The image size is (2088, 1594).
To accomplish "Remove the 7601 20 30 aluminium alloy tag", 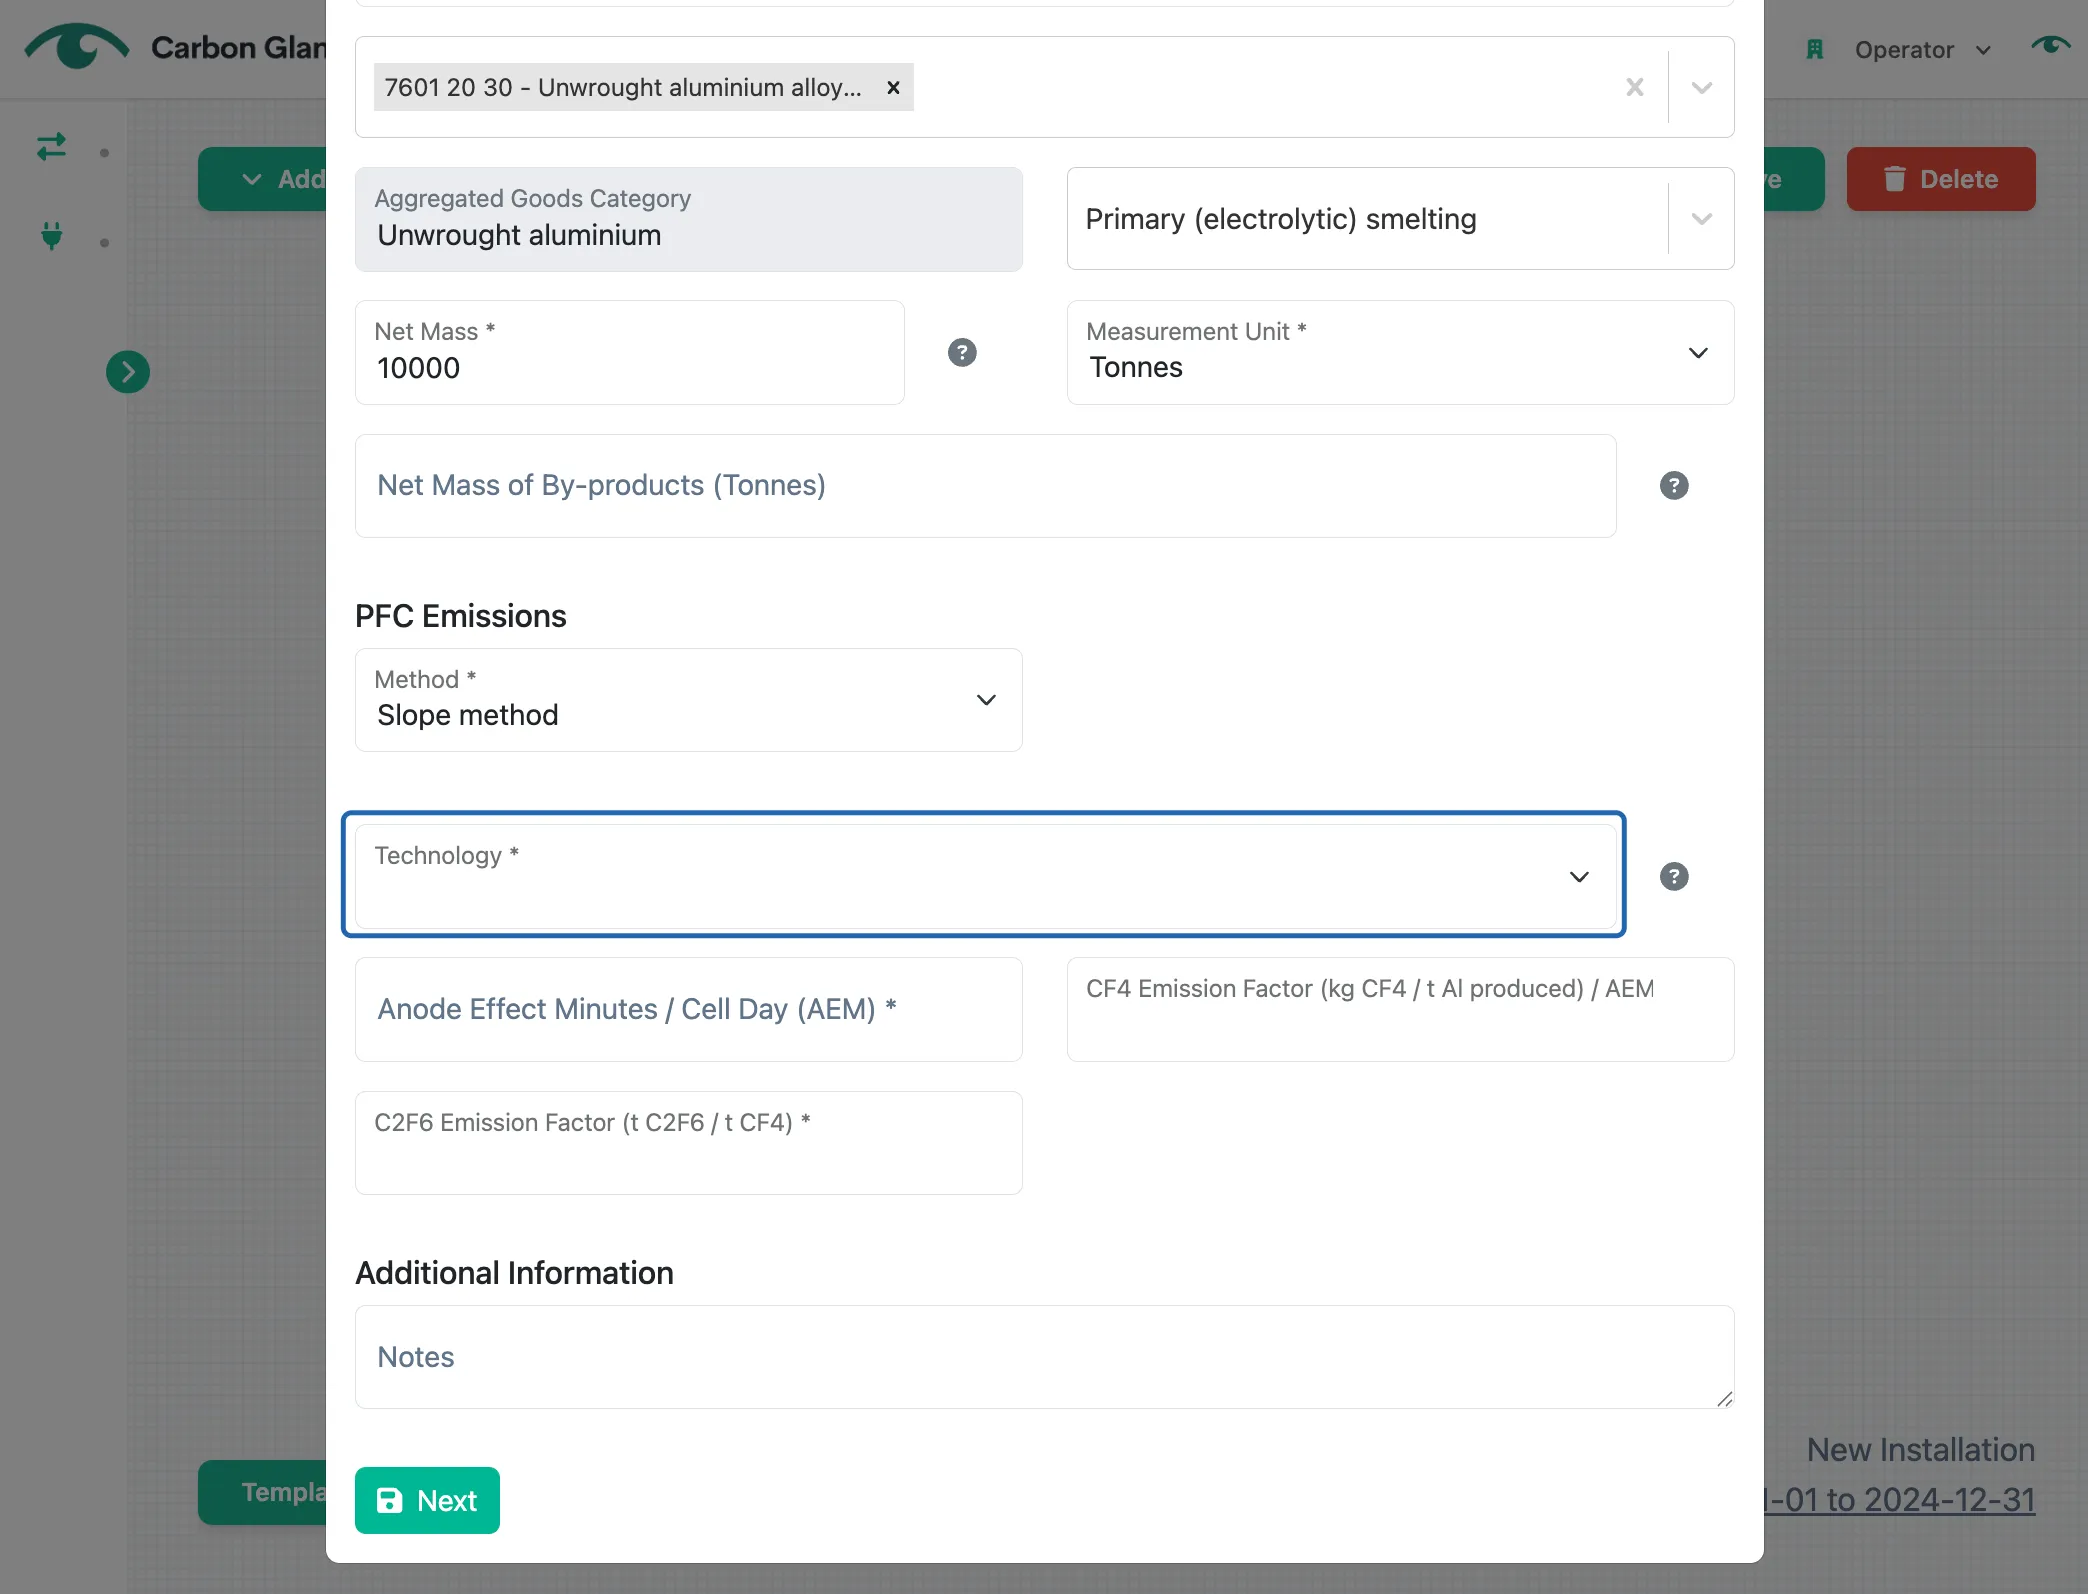I will point(893,88).
